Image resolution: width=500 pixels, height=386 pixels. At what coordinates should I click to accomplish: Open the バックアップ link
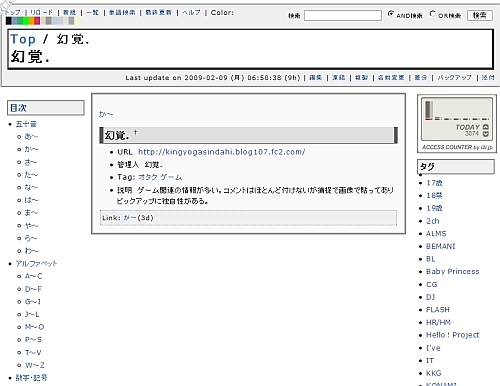click(x=455, y=77)
